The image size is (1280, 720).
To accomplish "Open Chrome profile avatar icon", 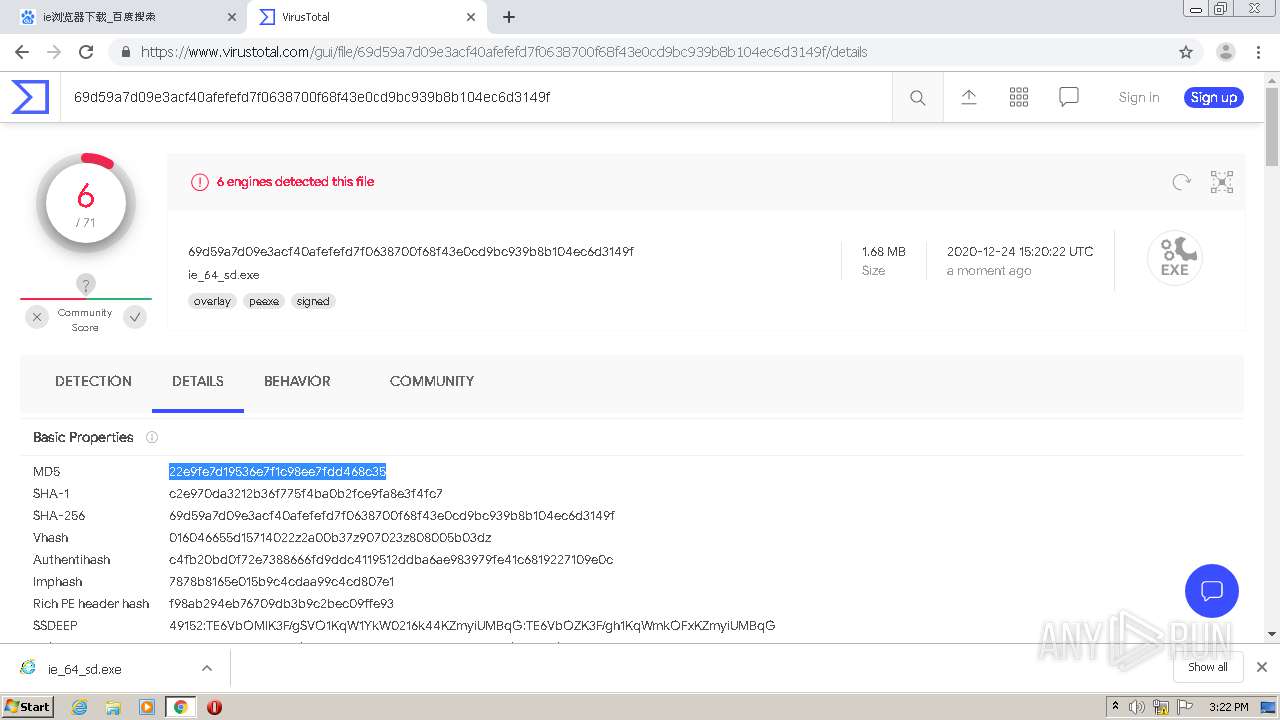I will pos(1226,52).
